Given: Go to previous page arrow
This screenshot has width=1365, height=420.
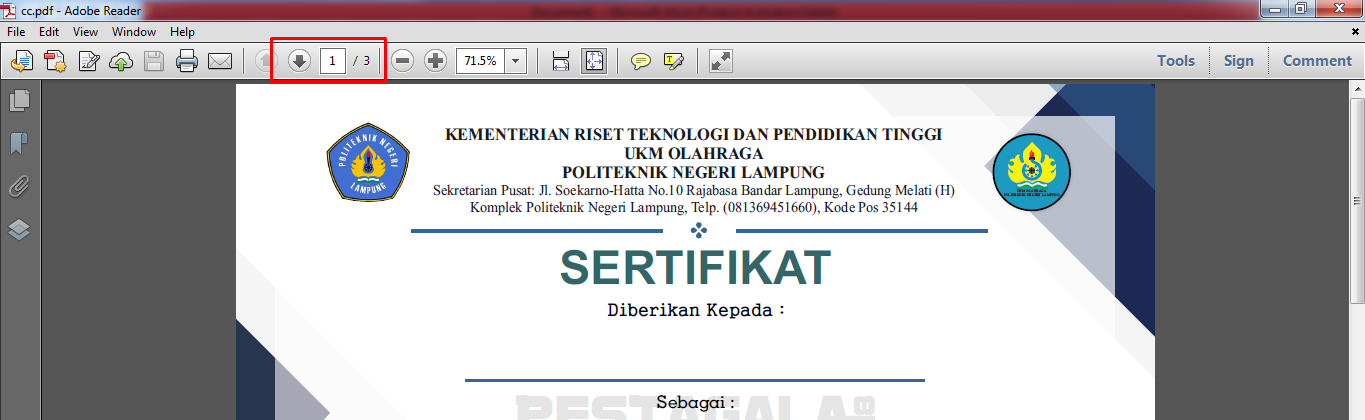Looking at the screenshot, I should click(x=267, y=61).
